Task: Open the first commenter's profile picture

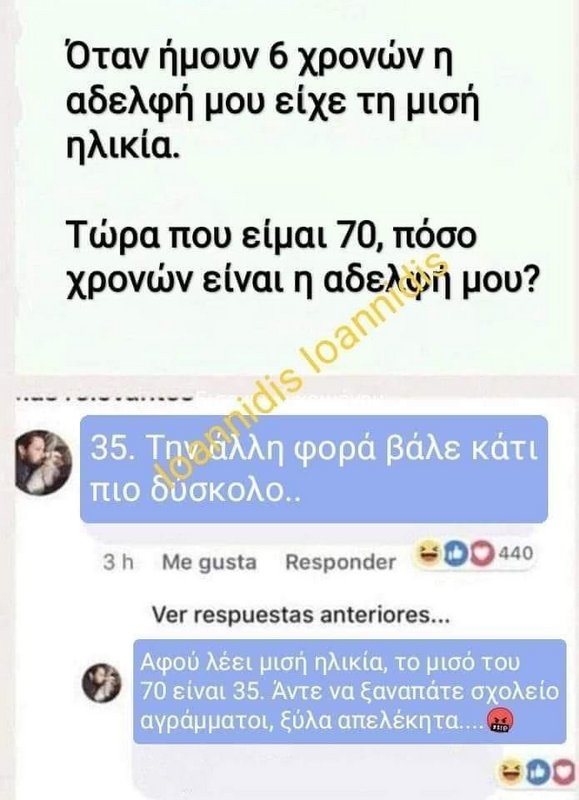Action: 43,462
